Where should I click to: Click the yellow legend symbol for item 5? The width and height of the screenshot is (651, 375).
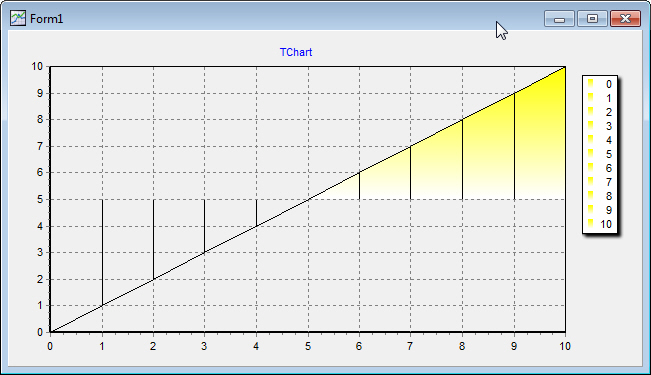[x=590, y=154]
